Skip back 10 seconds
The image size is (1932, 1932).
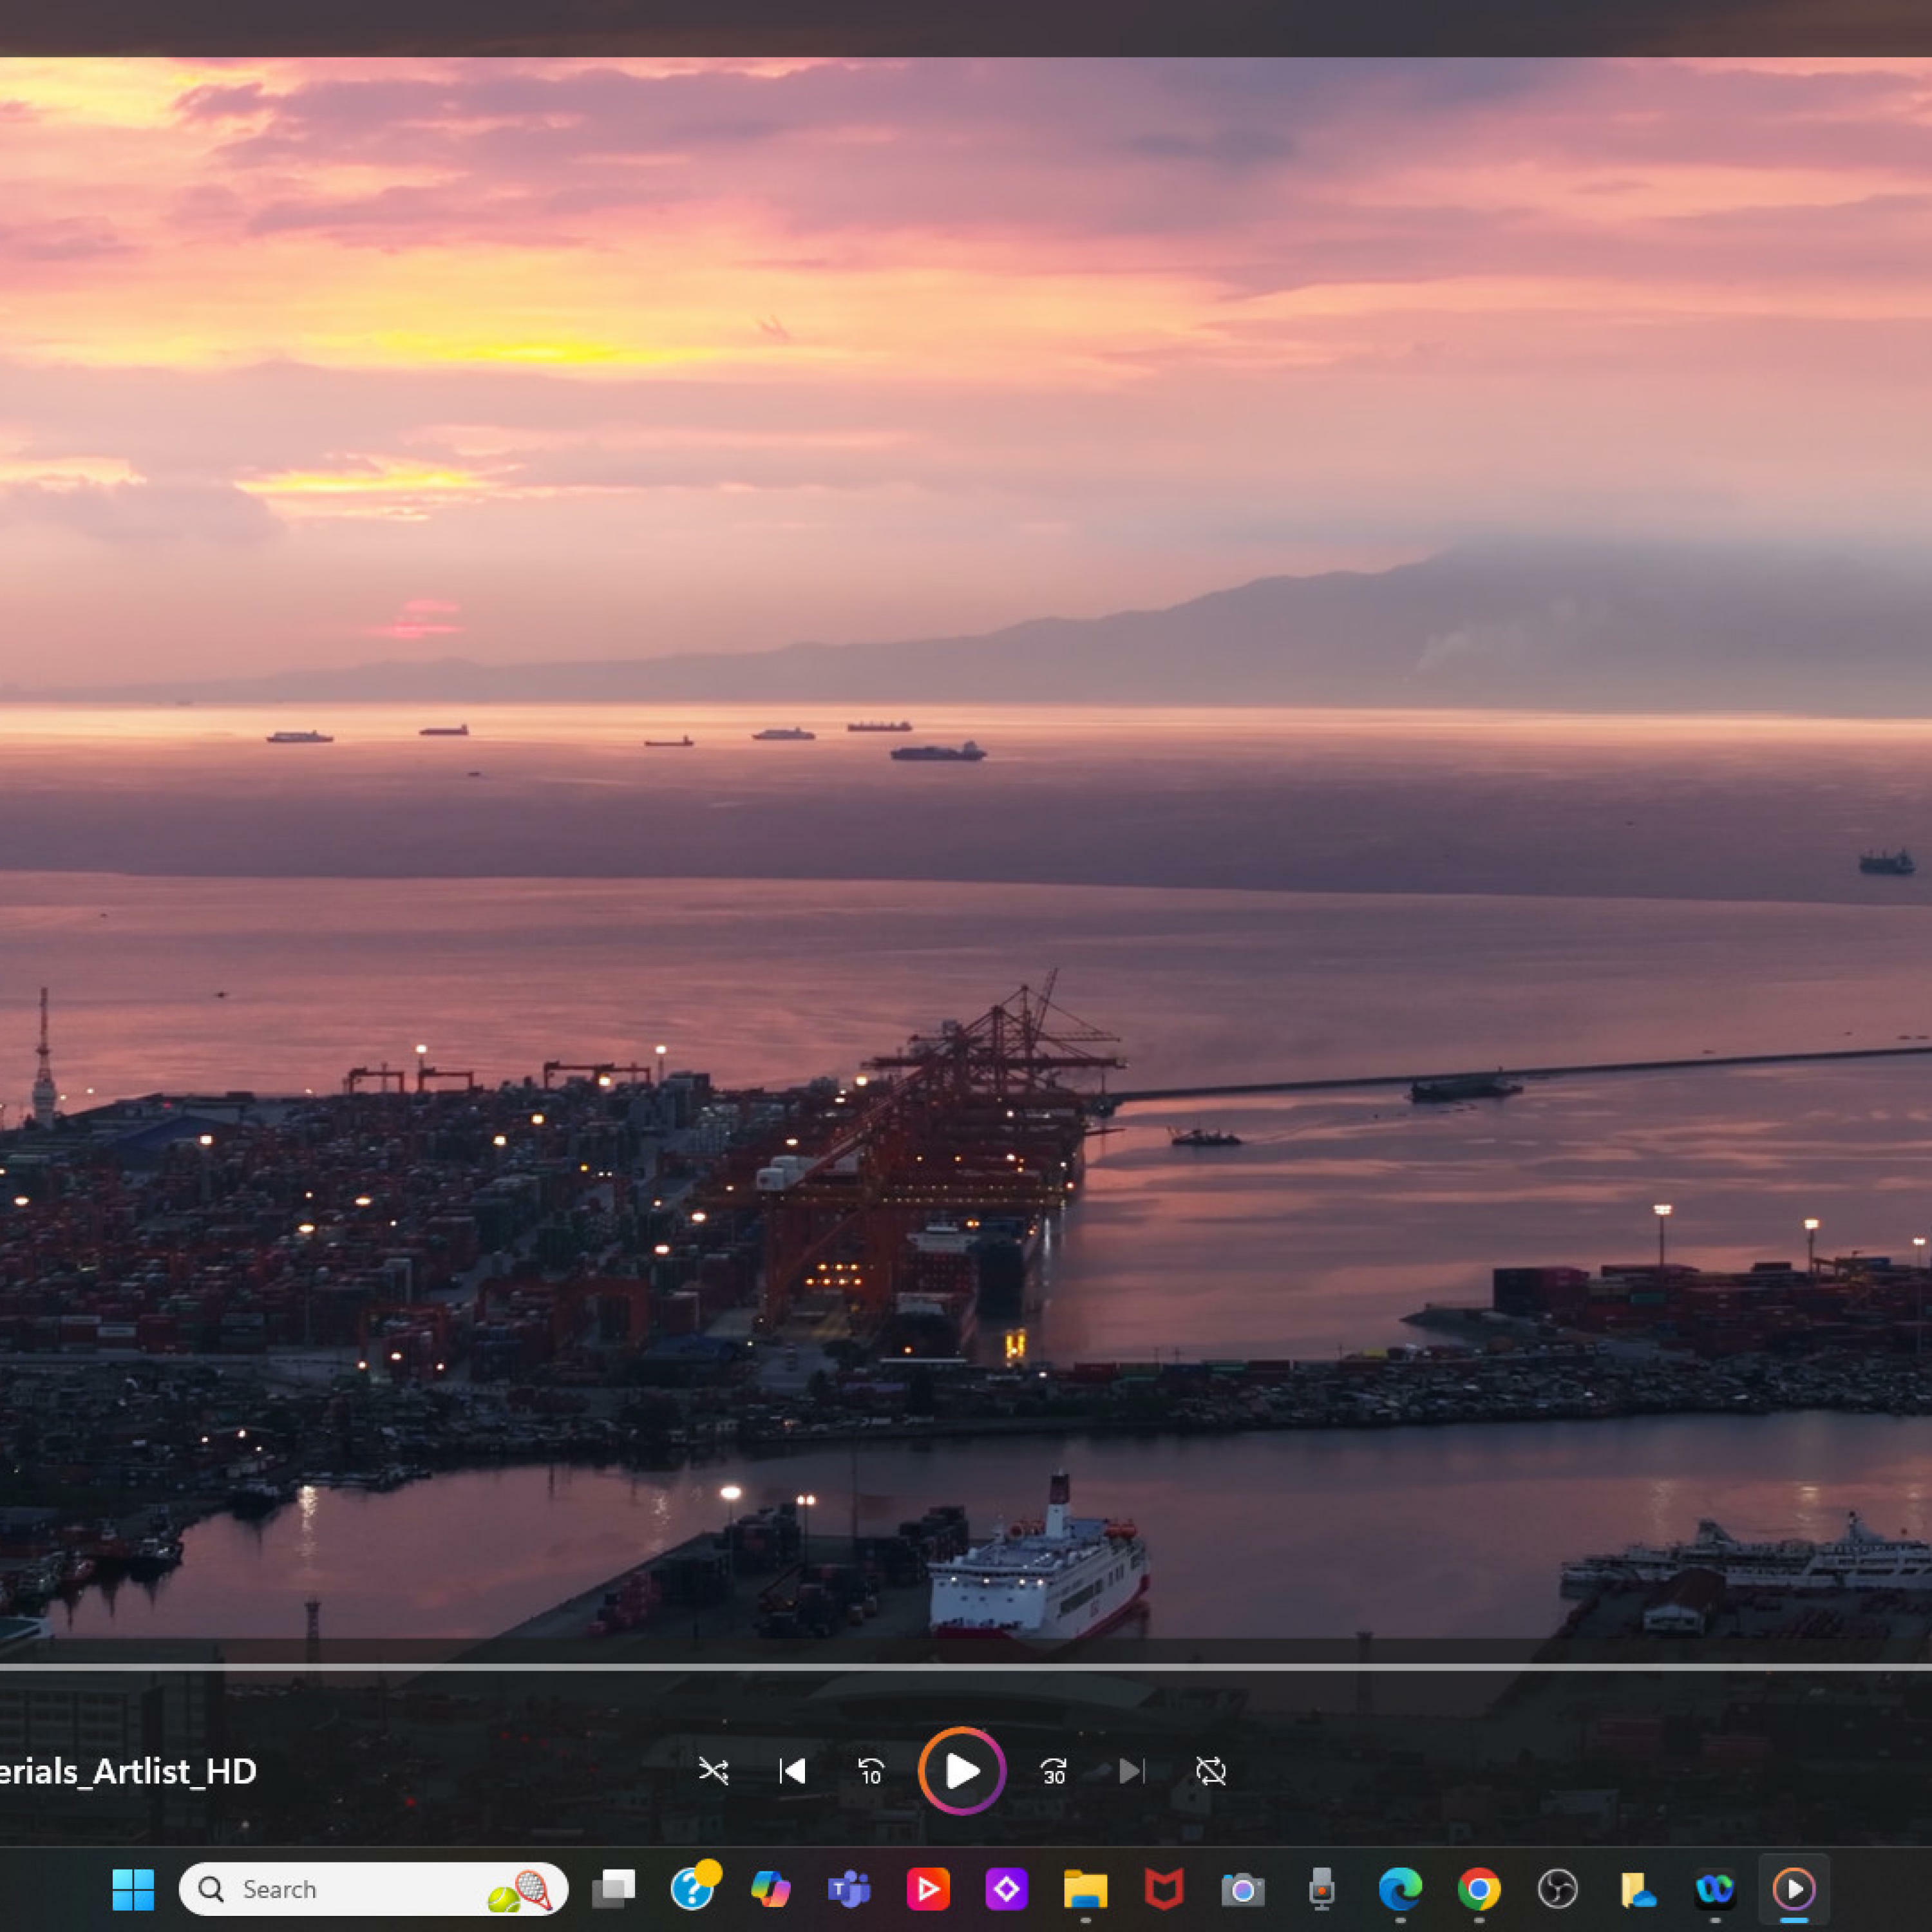(871, 1771)
